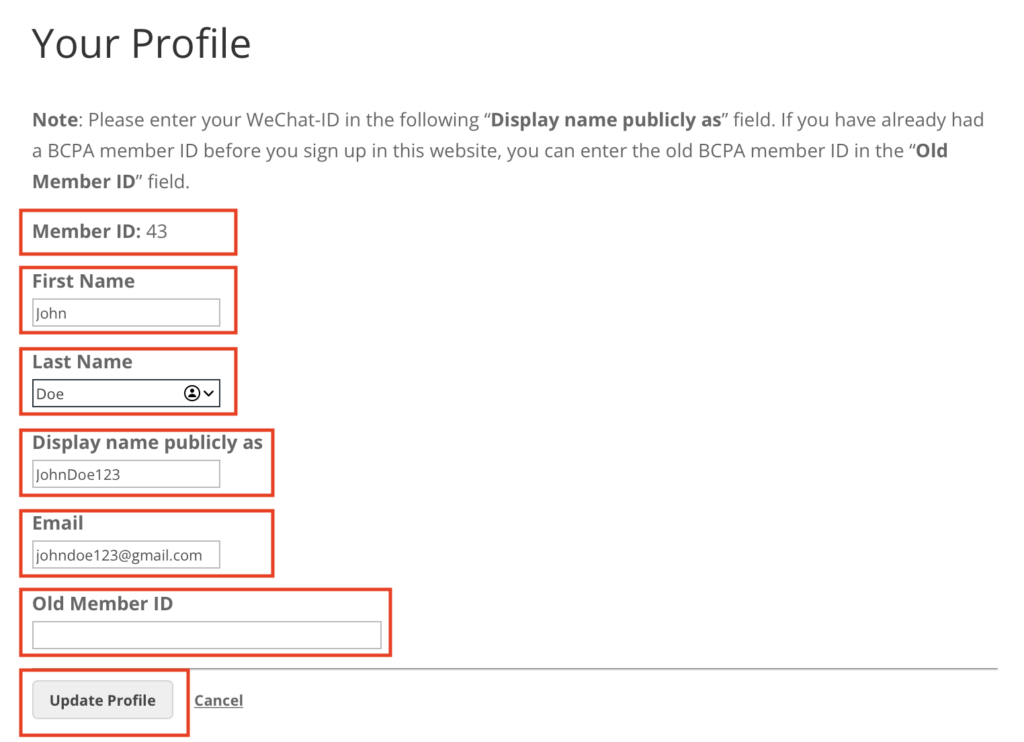The width and height of the screenshot is (1024, 742).
Task: Click into the First Name field
Action: click(x=125, y=313)
